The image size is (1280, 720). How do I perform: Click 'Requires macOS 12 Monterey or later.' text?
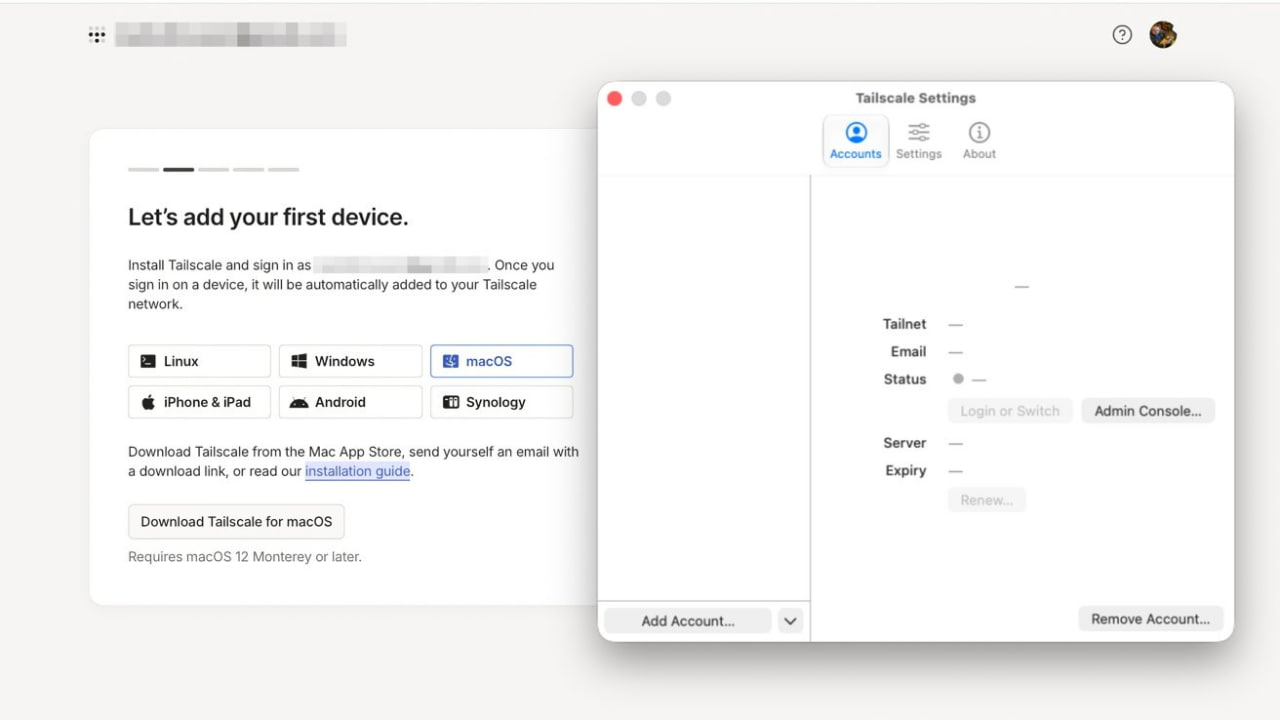click(x=245, y=556)
